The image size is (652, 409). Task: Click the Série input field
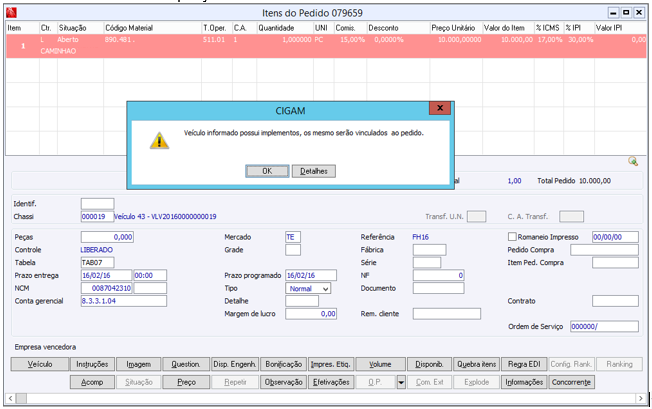[x=427, y=263]
